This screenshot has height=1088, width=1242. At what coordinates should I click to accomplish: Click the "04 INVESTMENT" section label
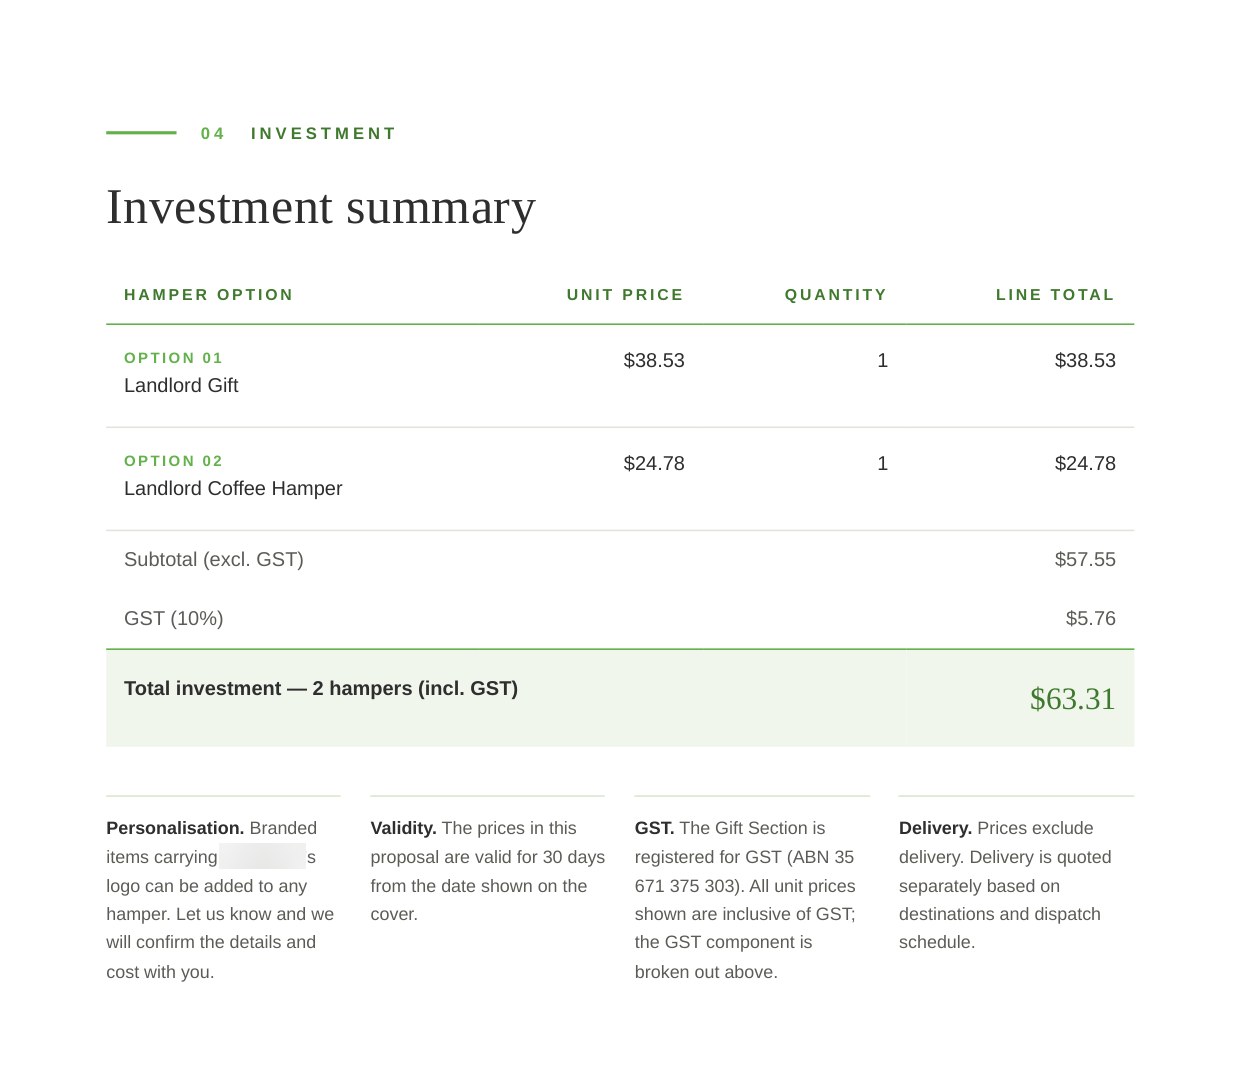click(x=298, y=134)
